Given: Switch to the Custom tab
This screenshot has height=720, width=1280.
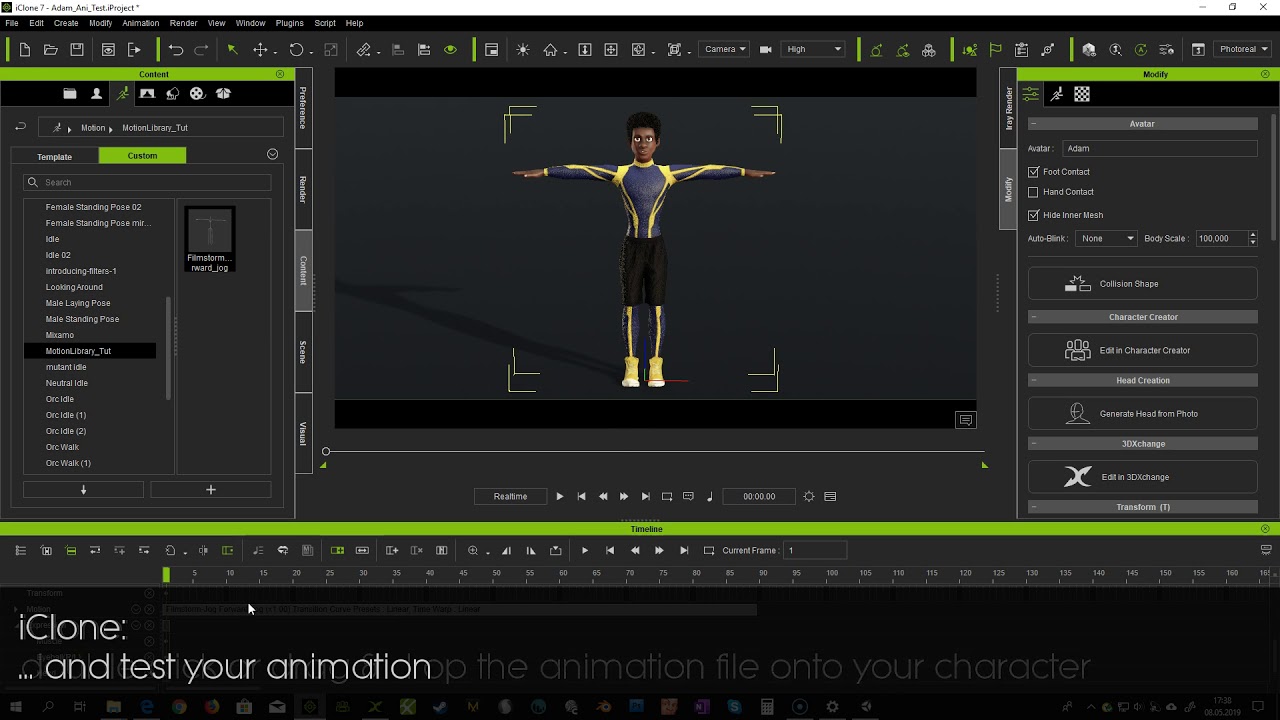Looking at the screenshot, I should coord(142,155).
